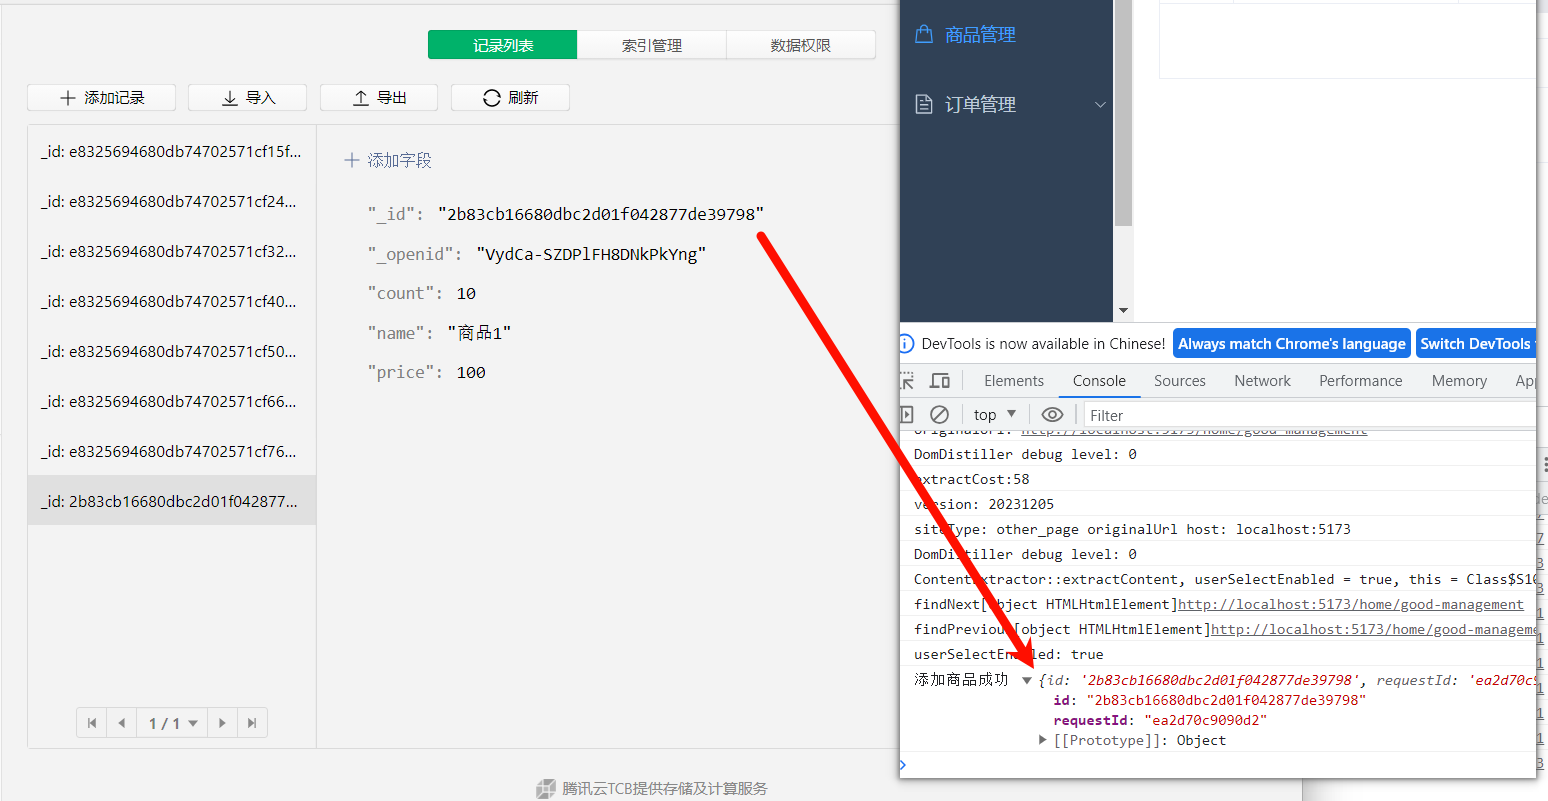Image resolution: width=1548 pixels, height=801 pixels.
Task: Click Always match Chrome's language button
Action: 1292,344
